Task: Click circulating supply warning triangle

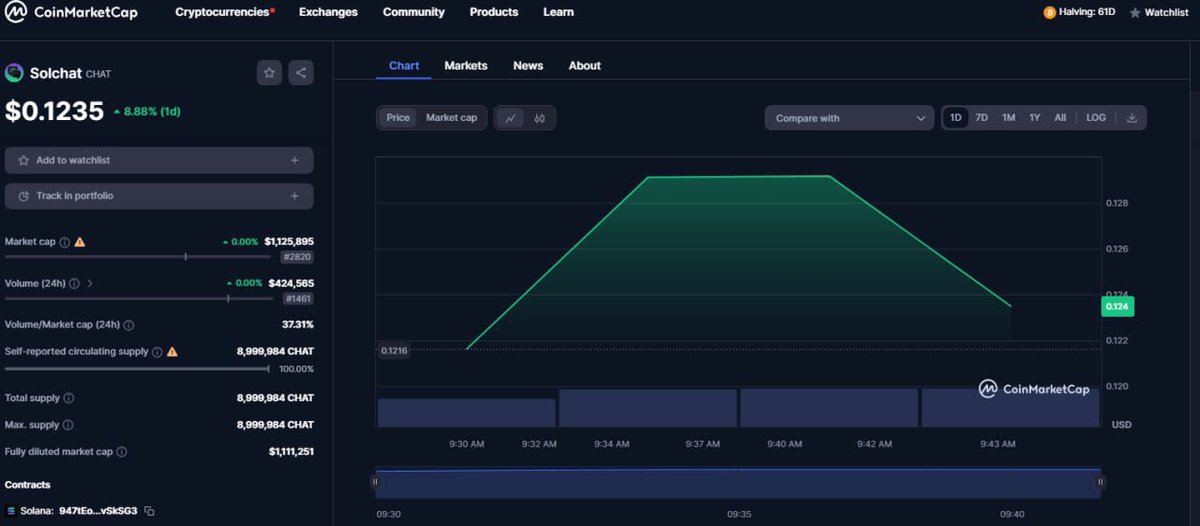Action: point(172,352)
